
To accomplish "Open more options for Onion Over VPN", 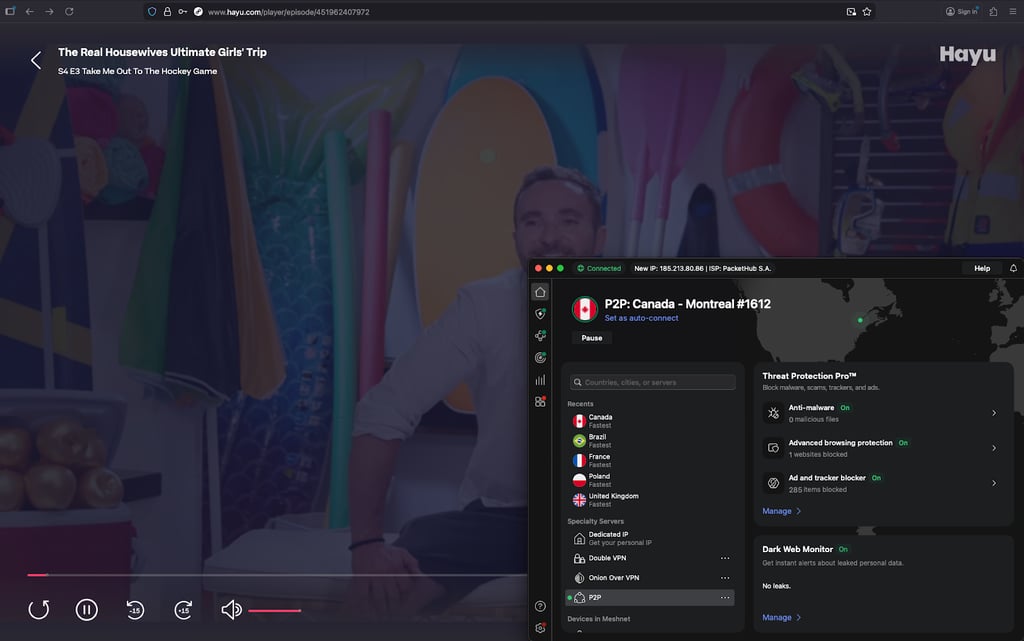I will [x=725, y=578].
